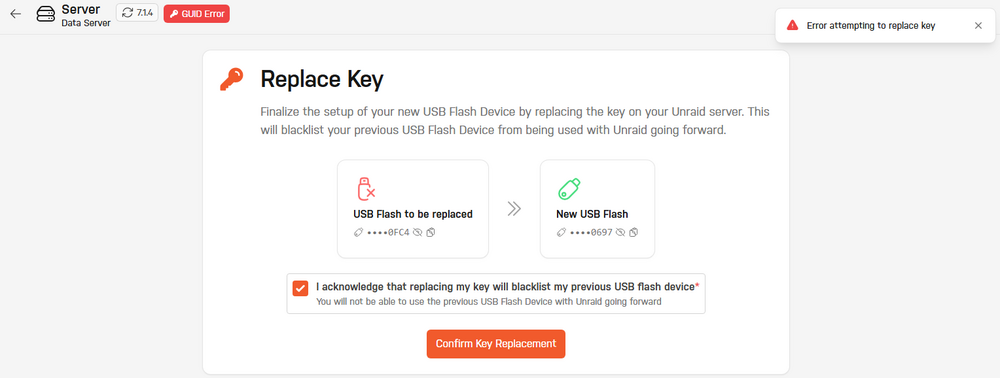Reveal hidden GUID ending 0FC4
Viewport: 1000px width, 378px height.
(x=418, y=233)
